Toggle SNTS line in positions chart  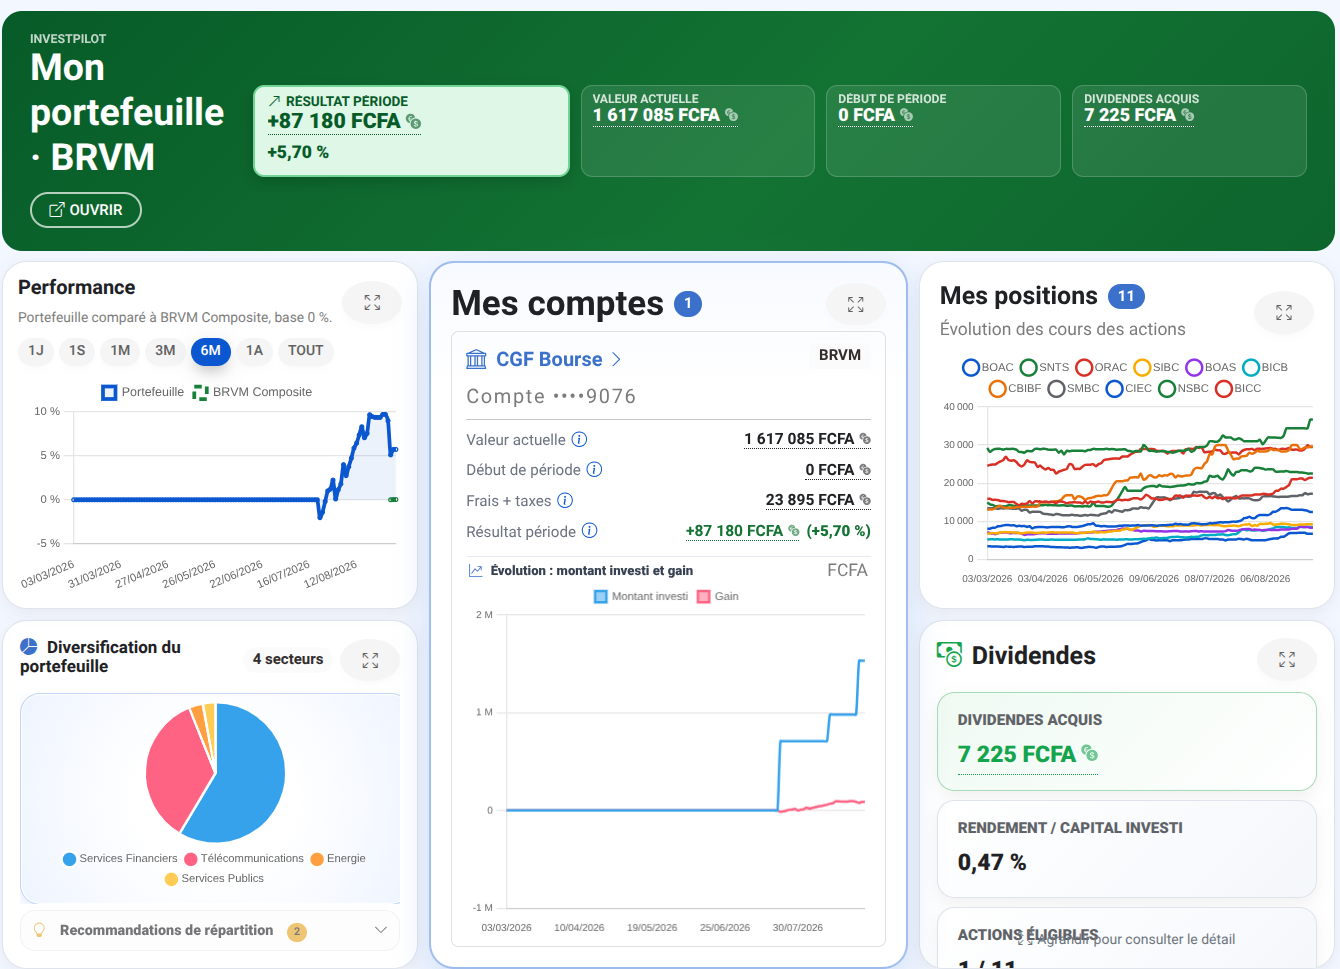pyautogui.click(x=1045, y=367)
